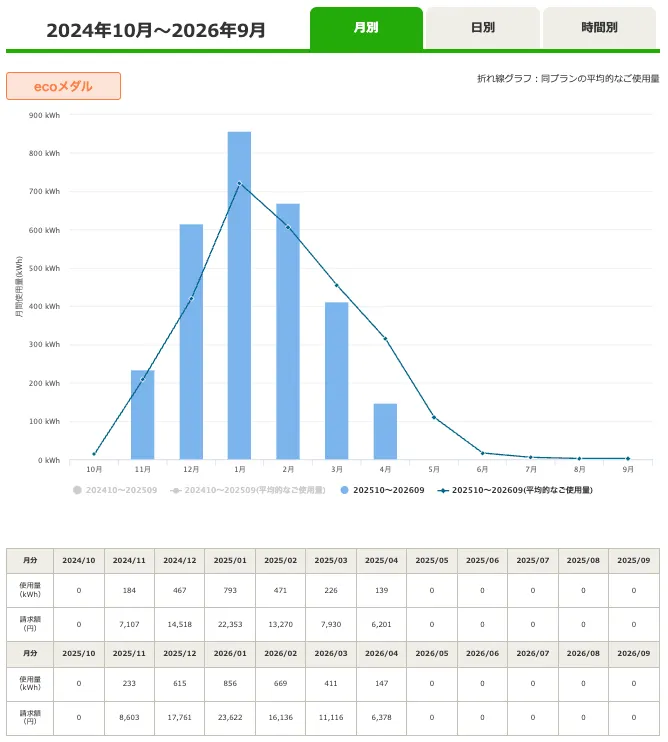
Task: Click the April usage bar
Action: click(385, 431)
